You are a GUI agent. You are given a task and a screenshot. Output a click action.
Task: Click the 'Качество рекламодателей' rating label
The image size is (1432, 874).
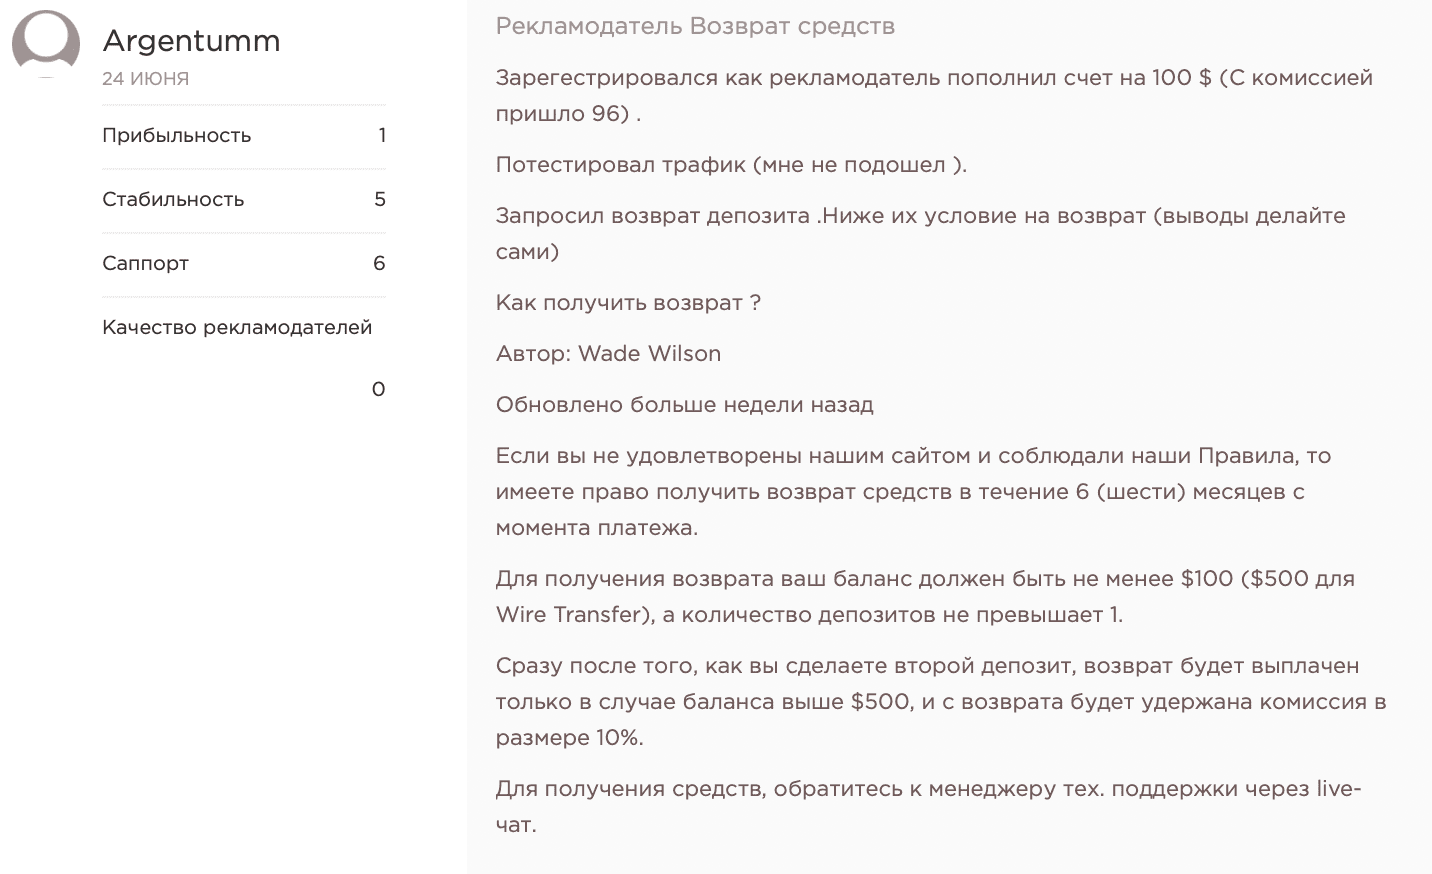pos(237,328)
